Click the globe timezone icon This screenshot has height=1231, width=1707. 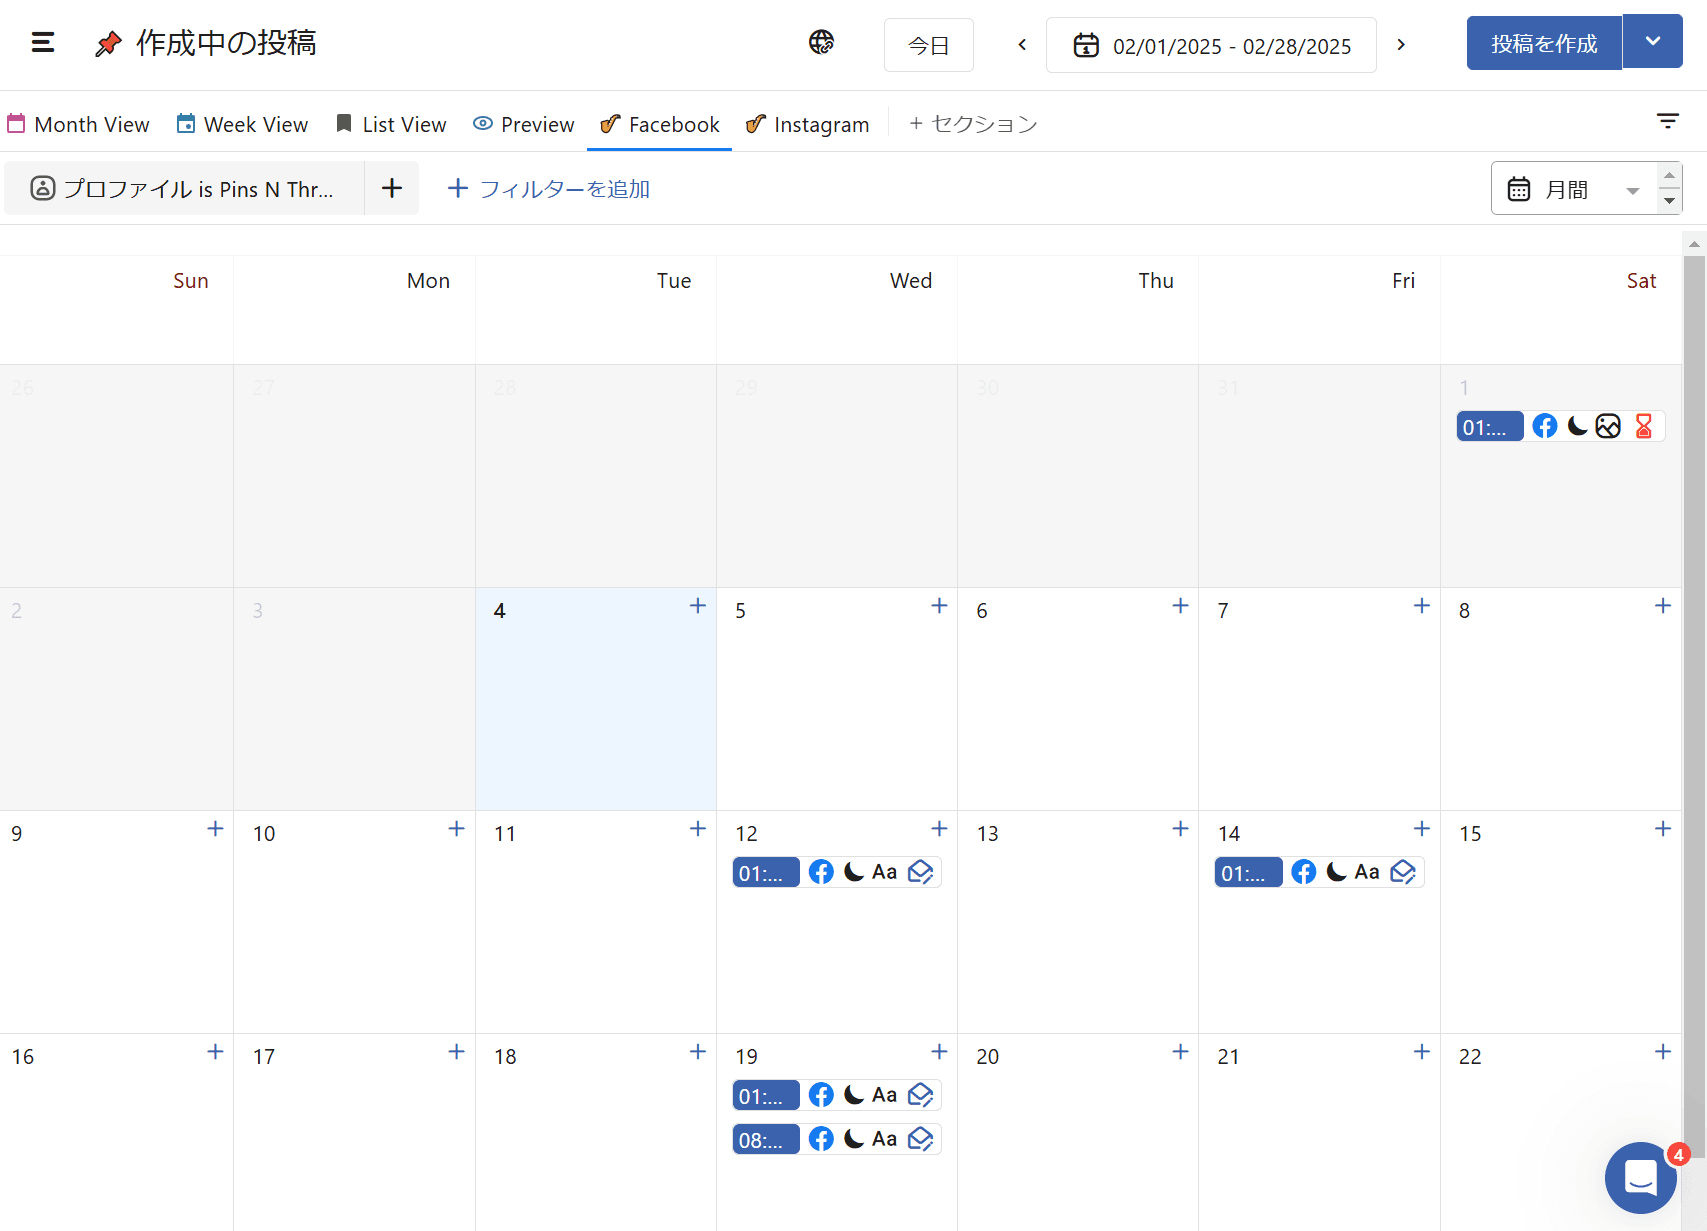tap(821, 42)
